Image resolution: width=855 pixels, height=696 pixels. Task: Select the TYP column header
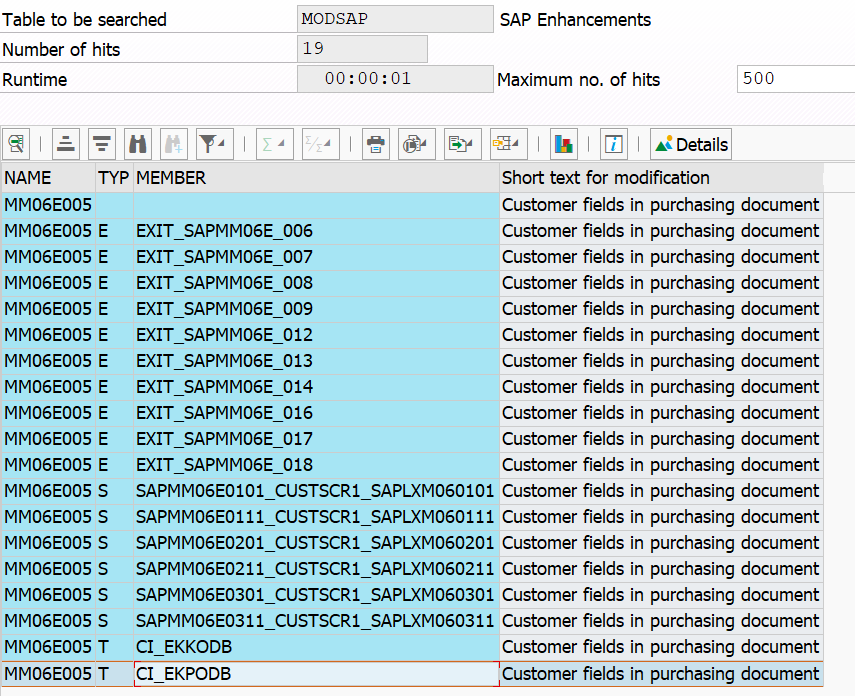point(114,178)
